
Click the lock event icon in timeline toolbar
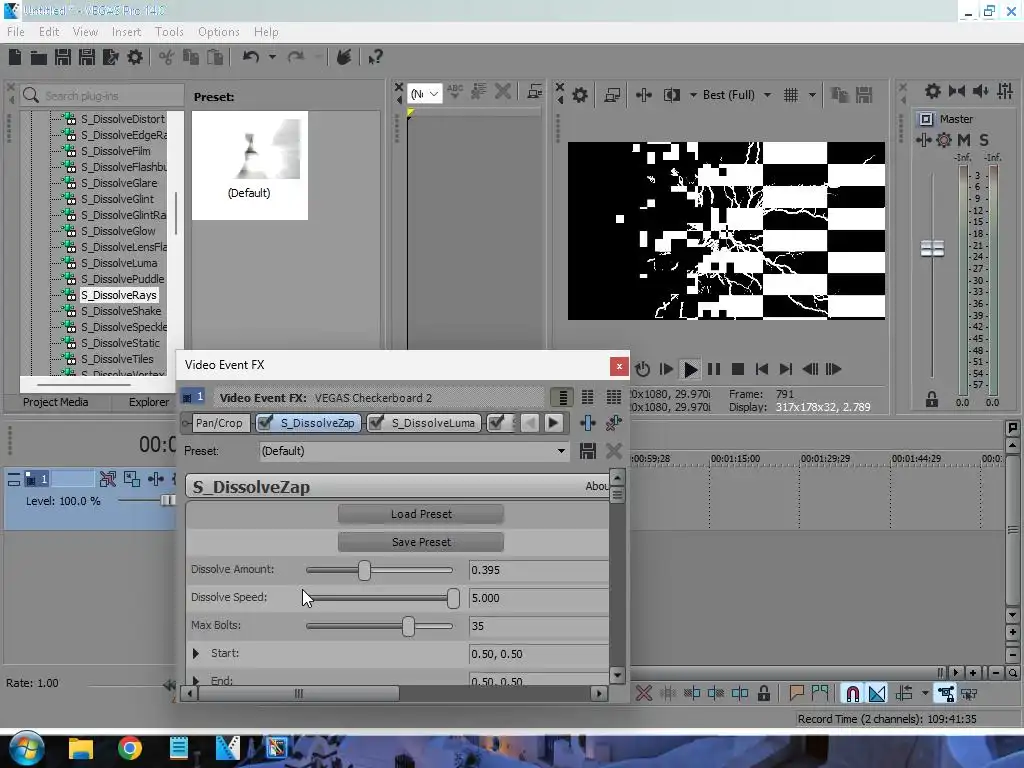pos(763,694)
